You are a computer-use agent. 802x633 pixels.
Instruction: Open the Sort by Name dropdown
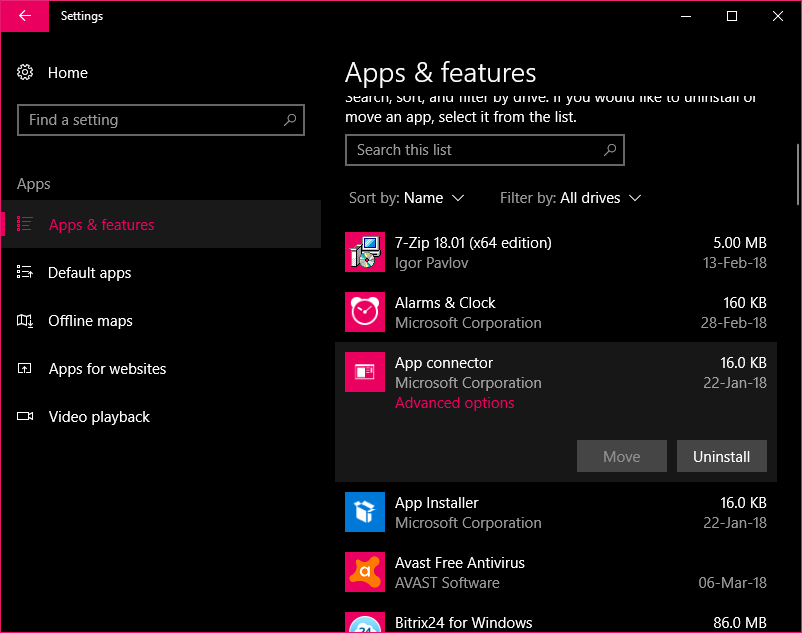pyautogui.click(x=406, y=198)
